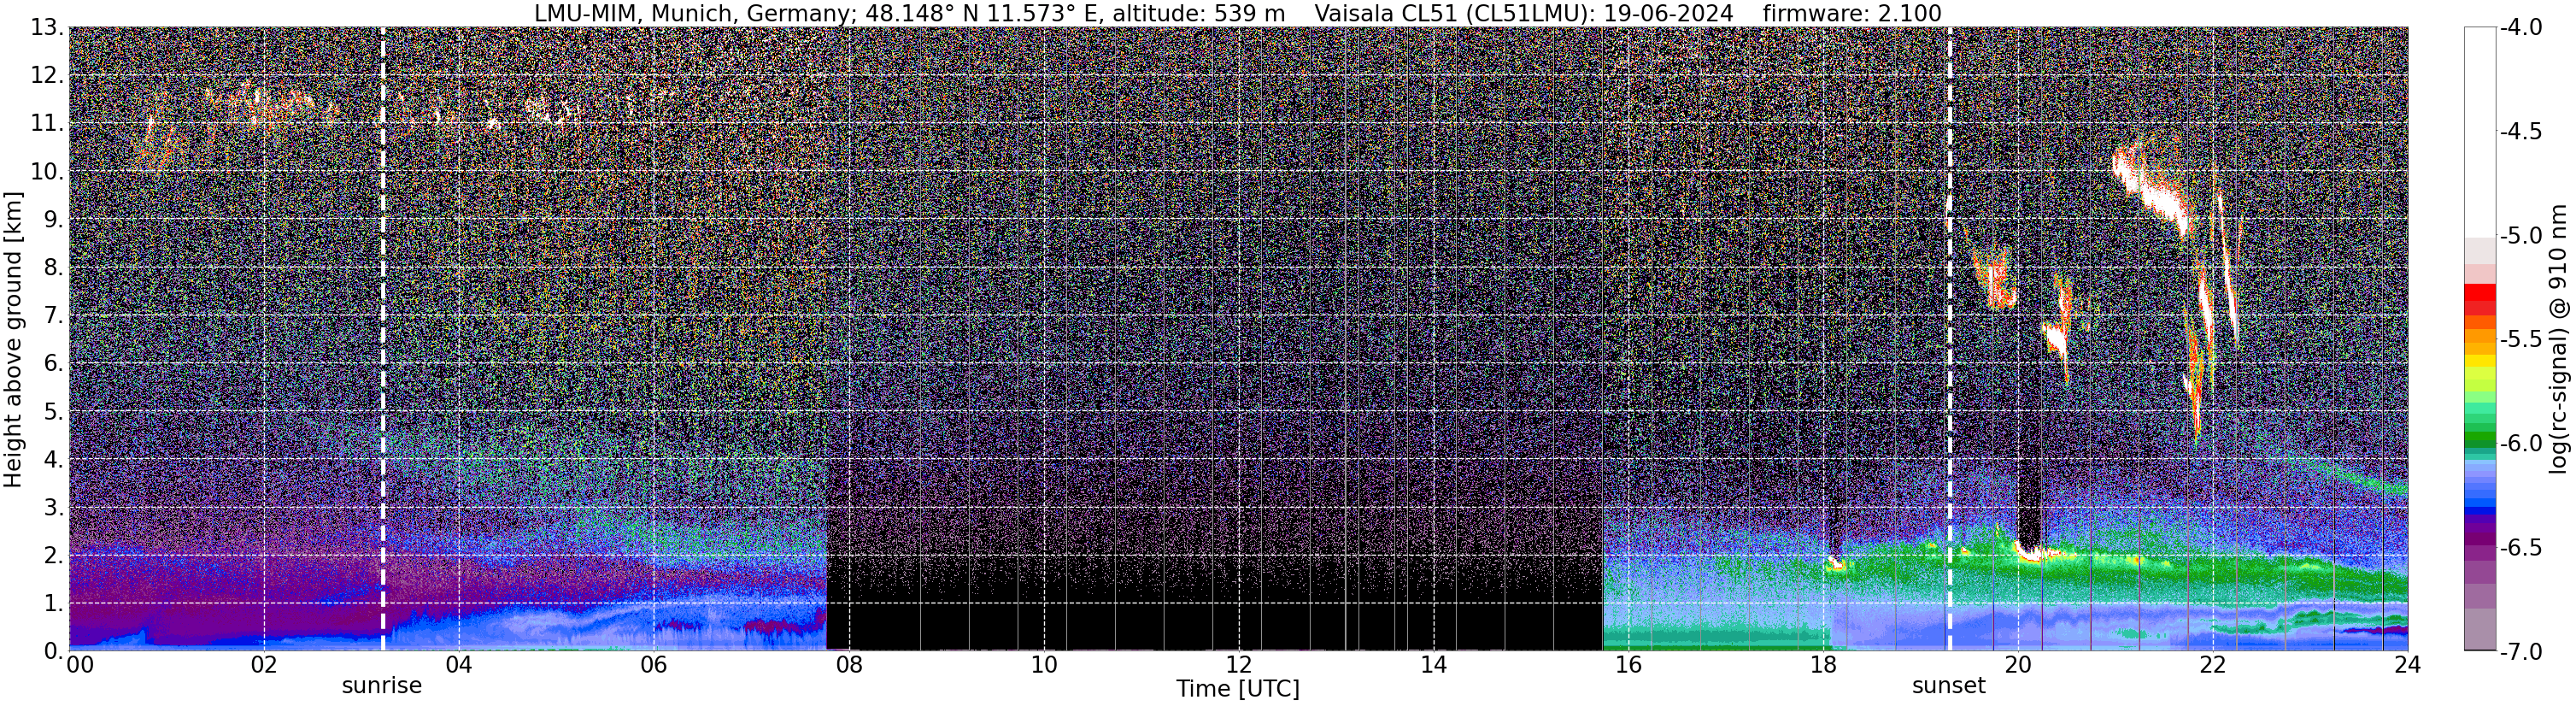Viewport: 2576px width, 706px height.
Task: Click the '10.' height tick label
Action: tap(46, 172)
